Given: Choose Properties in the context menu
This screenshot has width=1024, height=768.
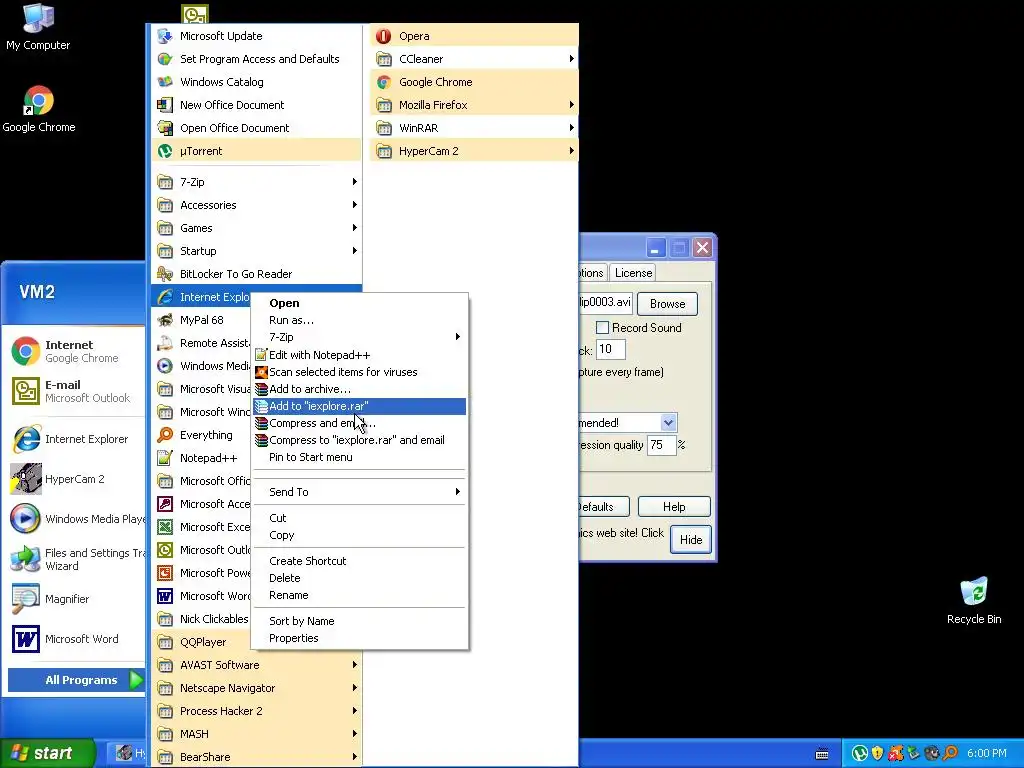Looking at the screenshot, I should click(359, 638).
